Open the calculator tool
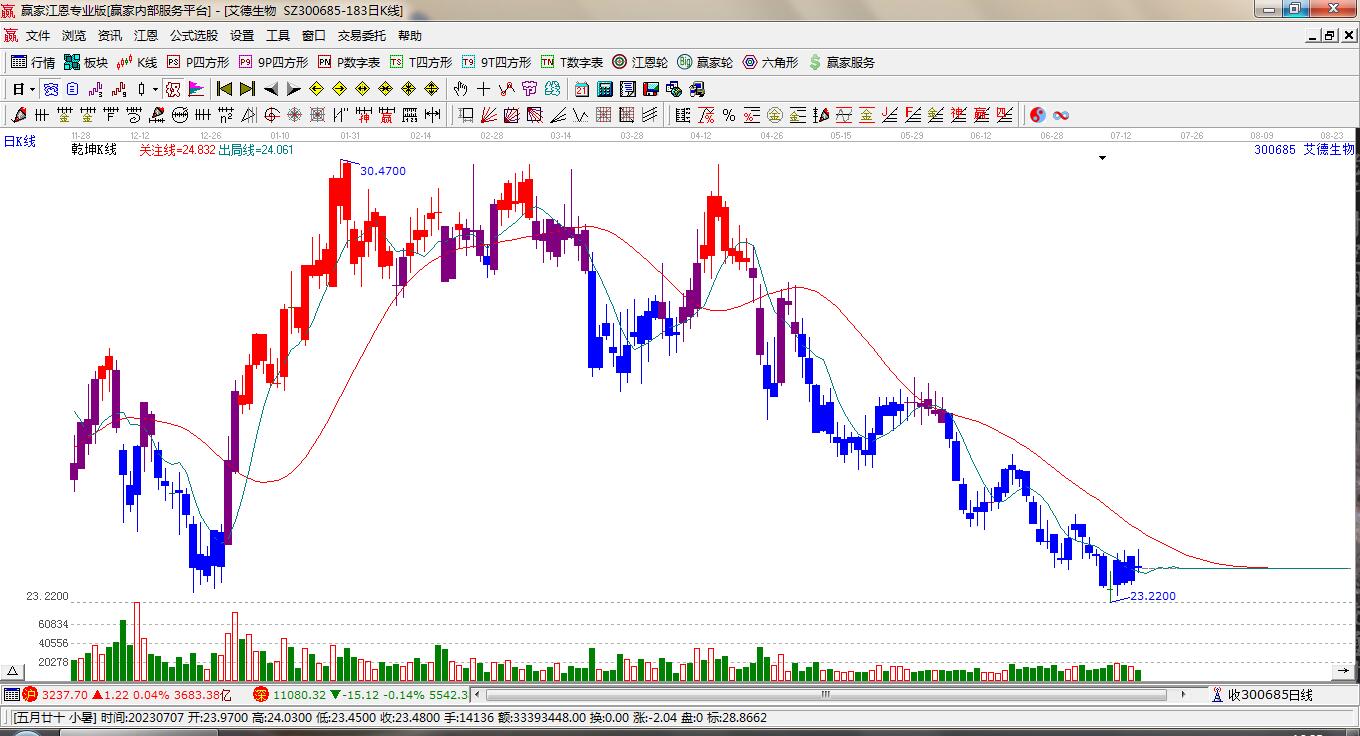The width and height of the screenshot is (1360, 736). click(x=604, y=89)
